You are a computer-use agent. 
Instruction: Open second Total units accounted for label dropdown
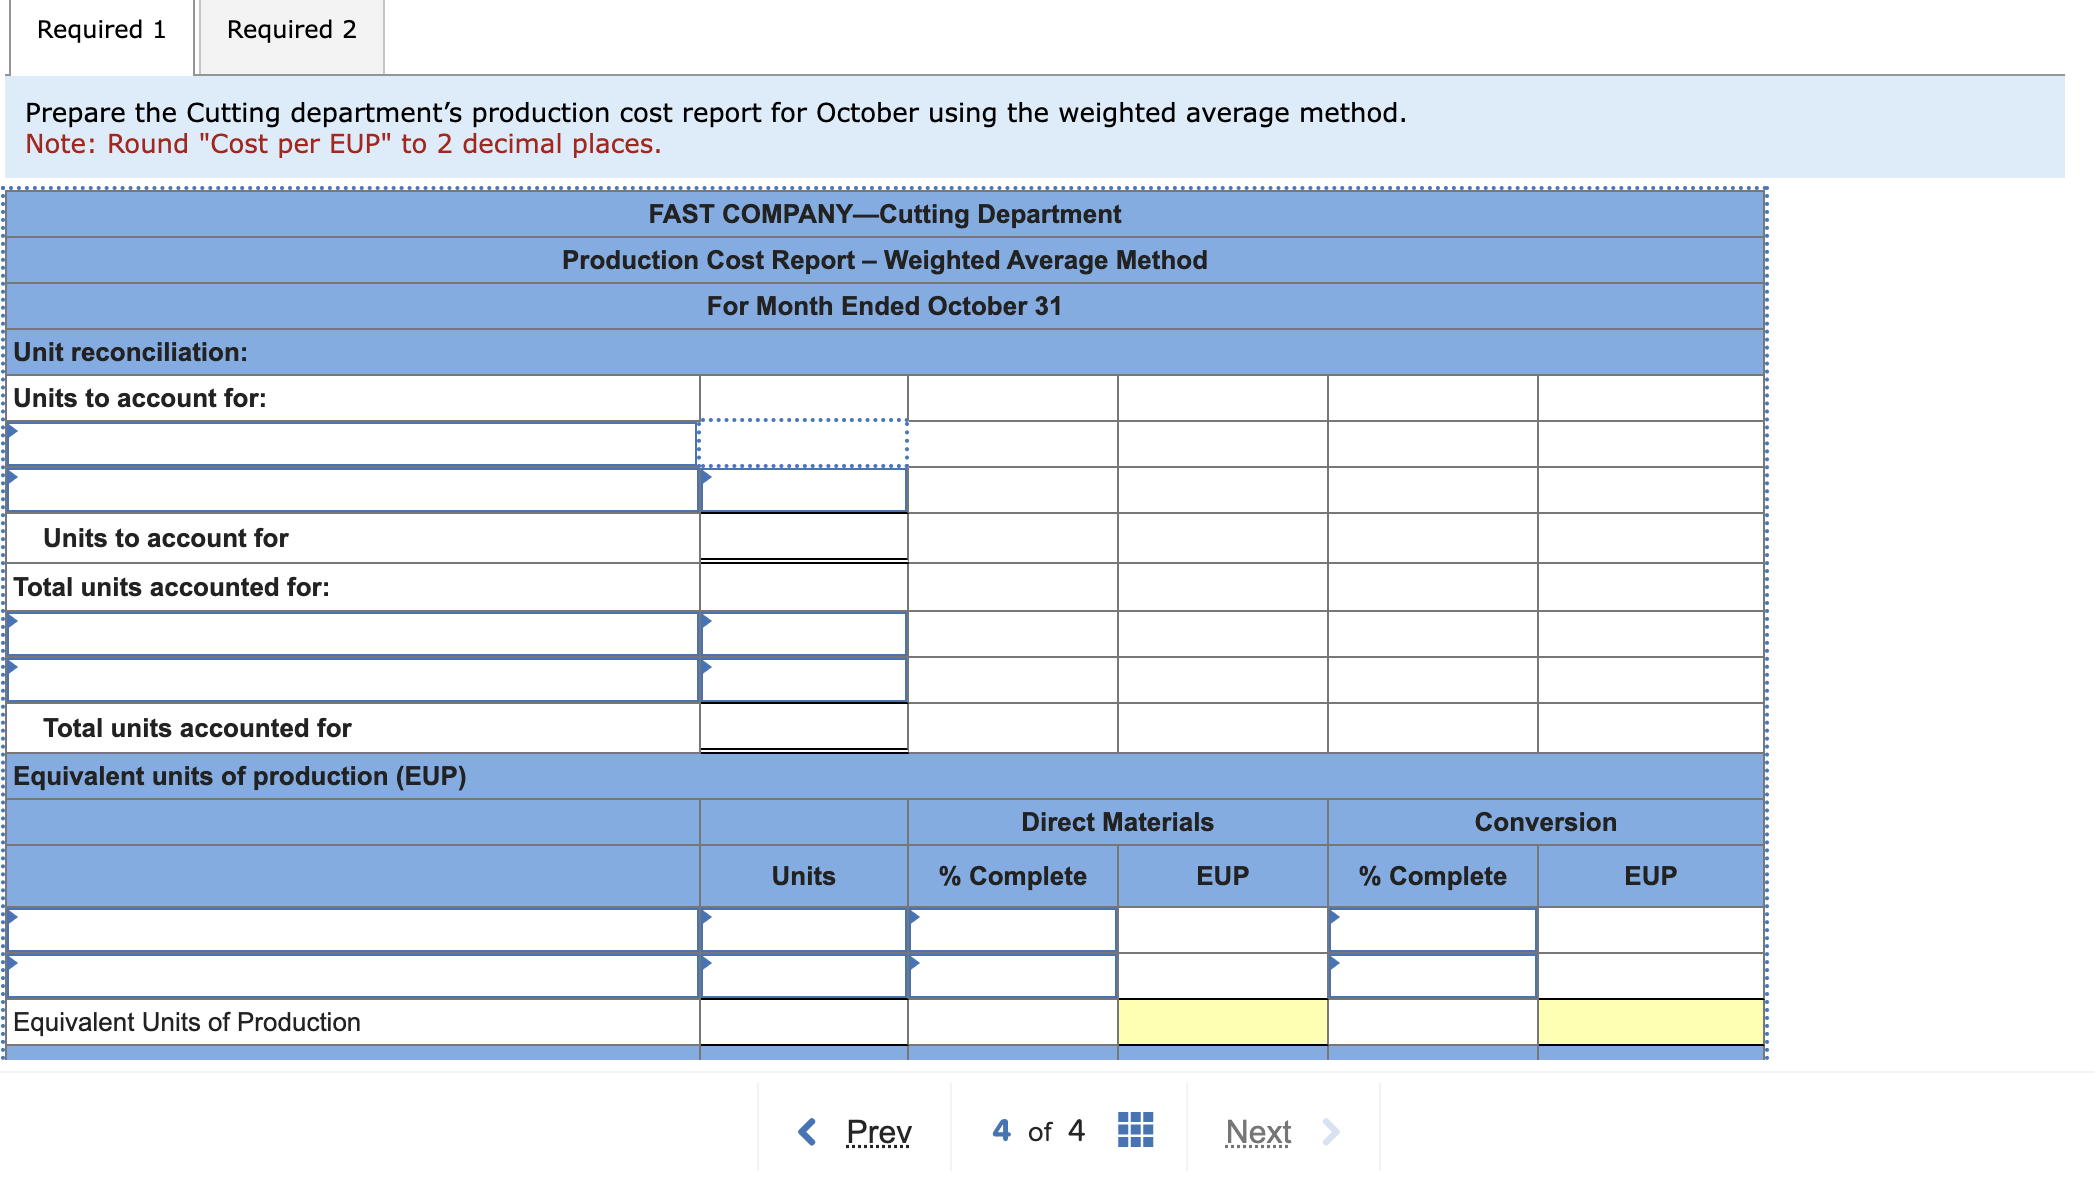pos(352,680)
